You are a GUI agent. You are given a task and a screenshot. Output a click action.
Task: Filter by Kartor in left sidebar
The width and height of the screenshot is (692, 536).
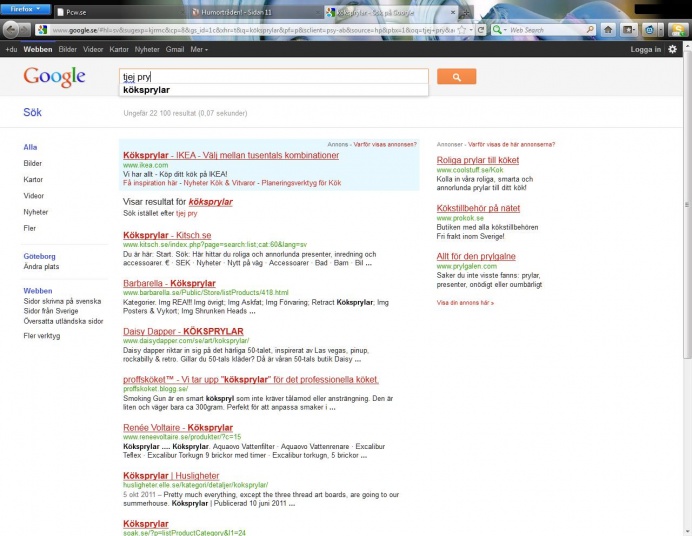pos(33,180)
